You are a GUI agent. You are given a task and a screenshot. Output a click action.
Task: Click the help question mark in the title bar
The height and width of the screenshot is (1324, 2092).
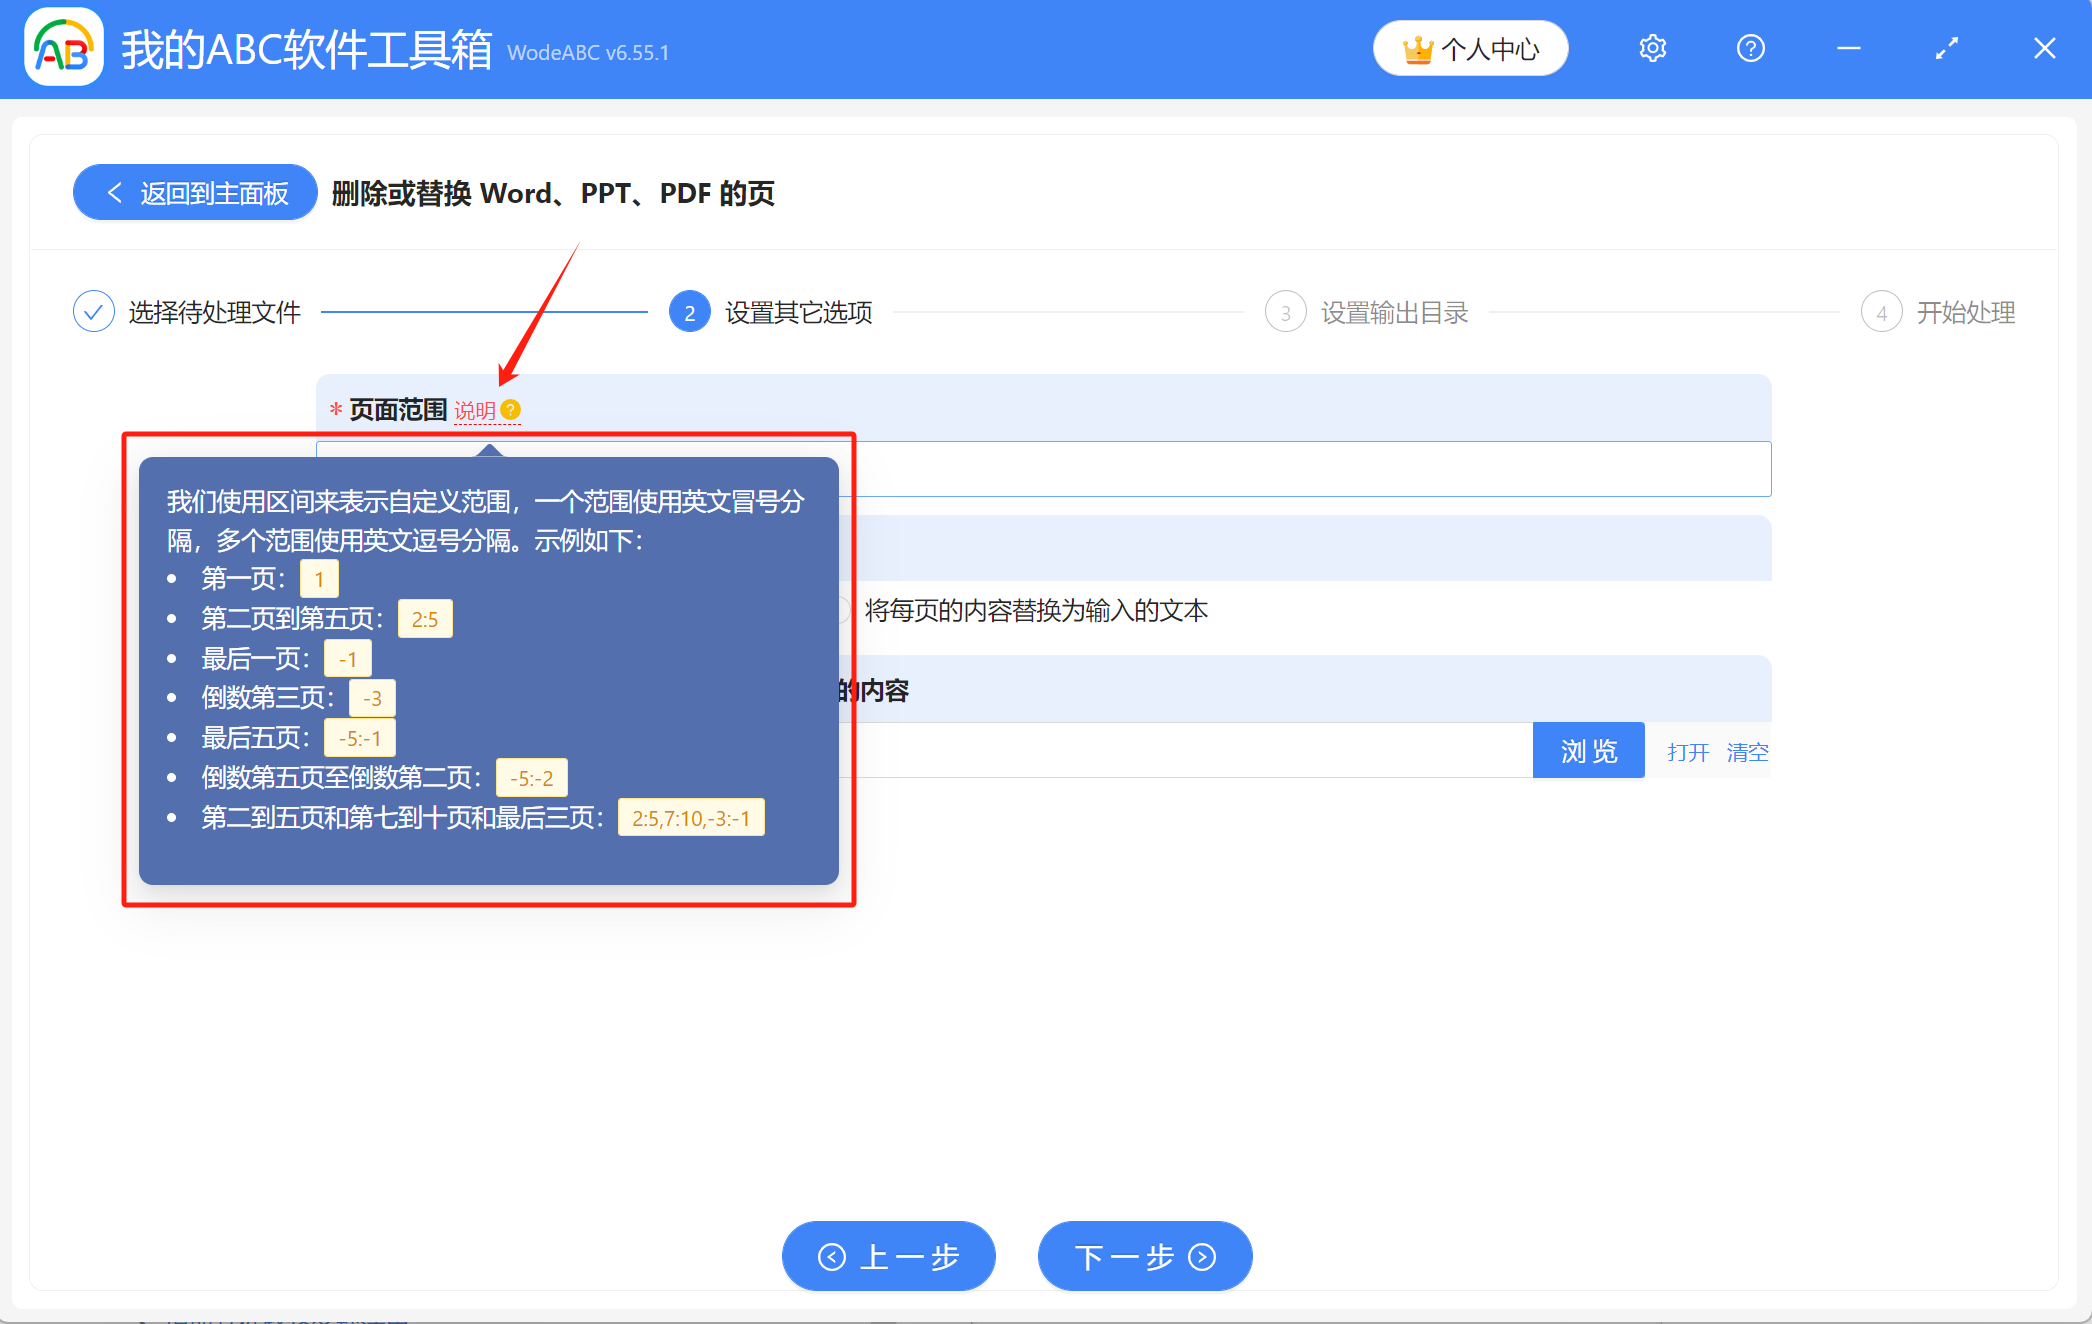pos(1750,47)
